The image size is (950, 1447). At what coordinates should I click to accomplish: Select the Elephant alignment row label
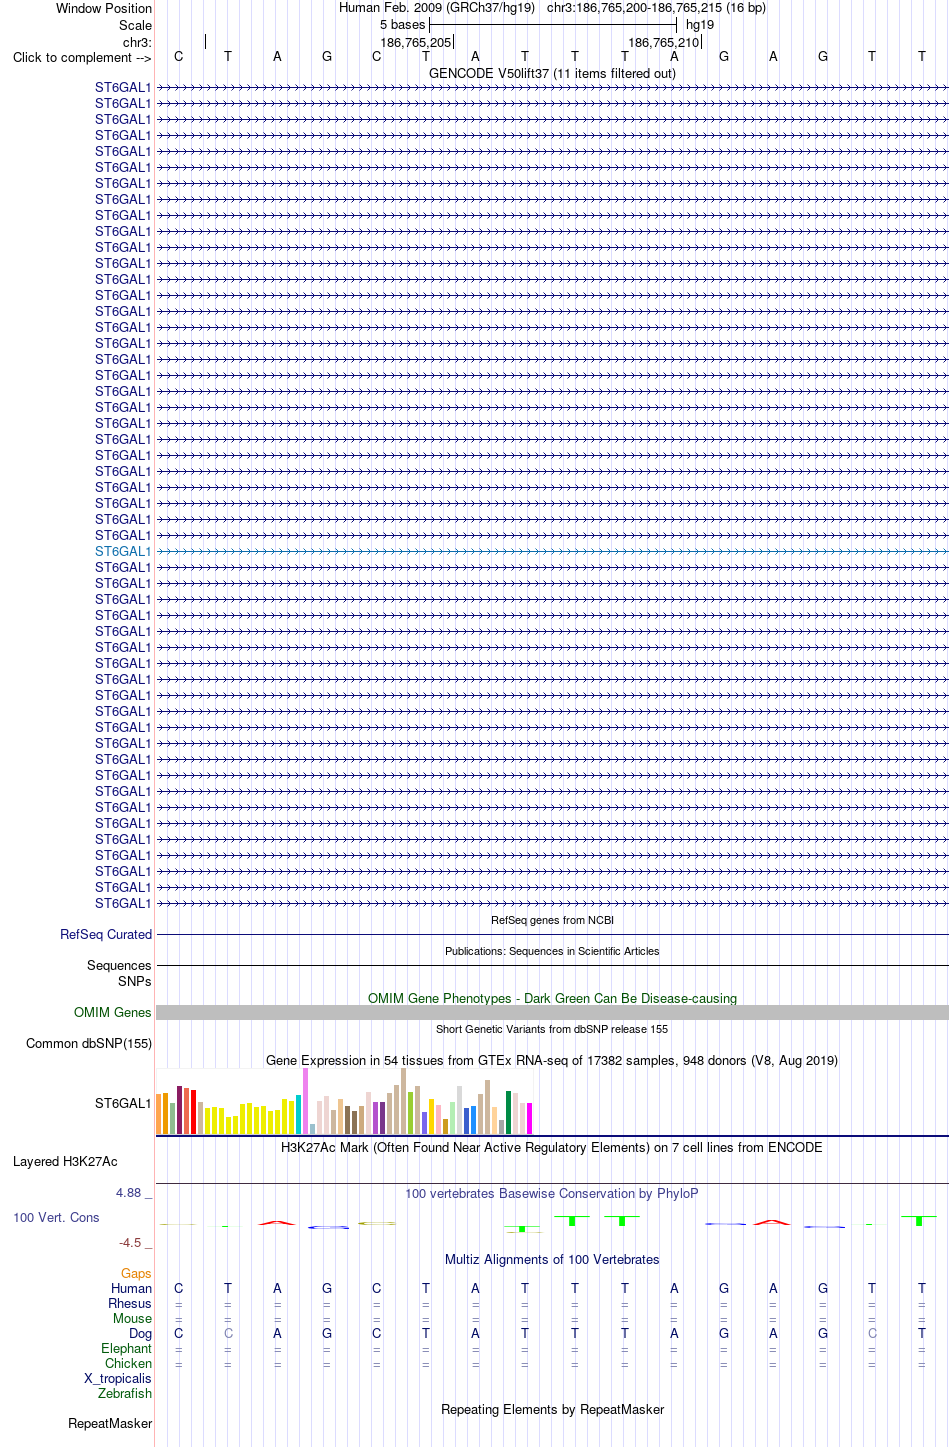coord(126,1348)
